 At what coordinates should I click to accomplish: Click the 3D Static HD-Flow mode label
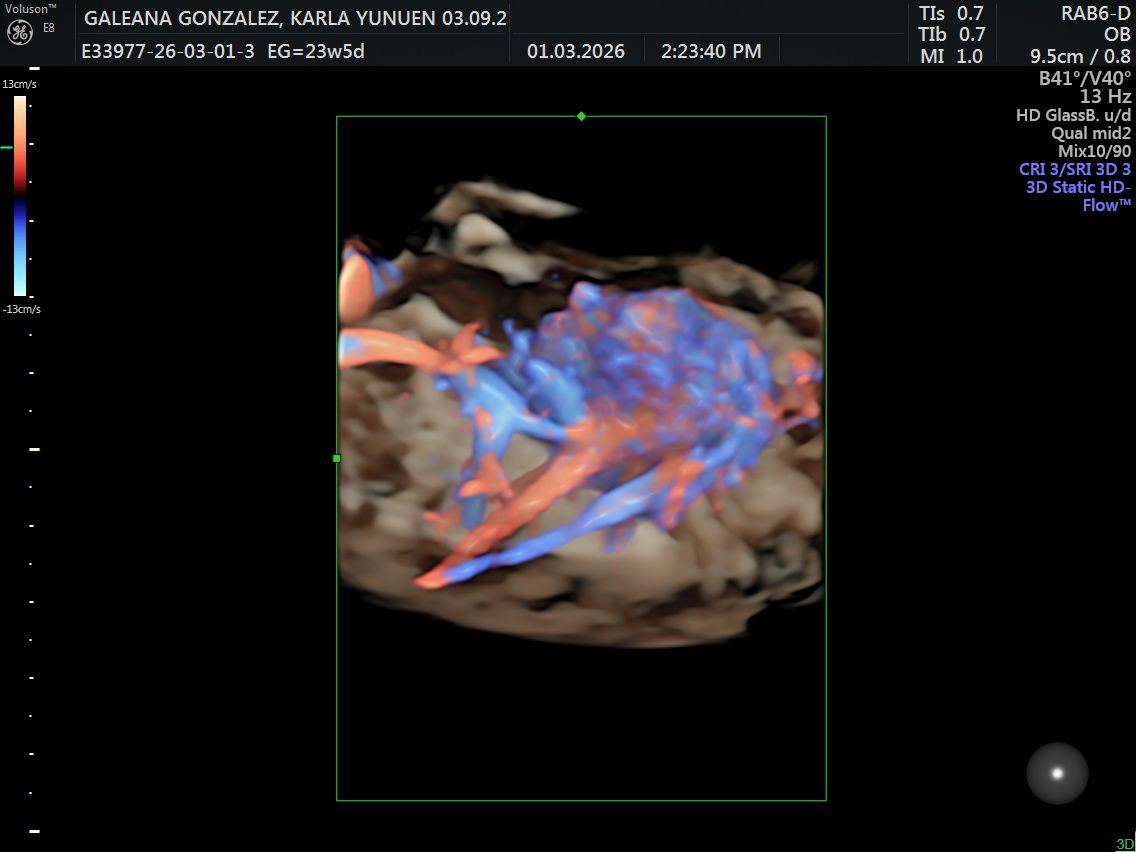pos(1079,196)
